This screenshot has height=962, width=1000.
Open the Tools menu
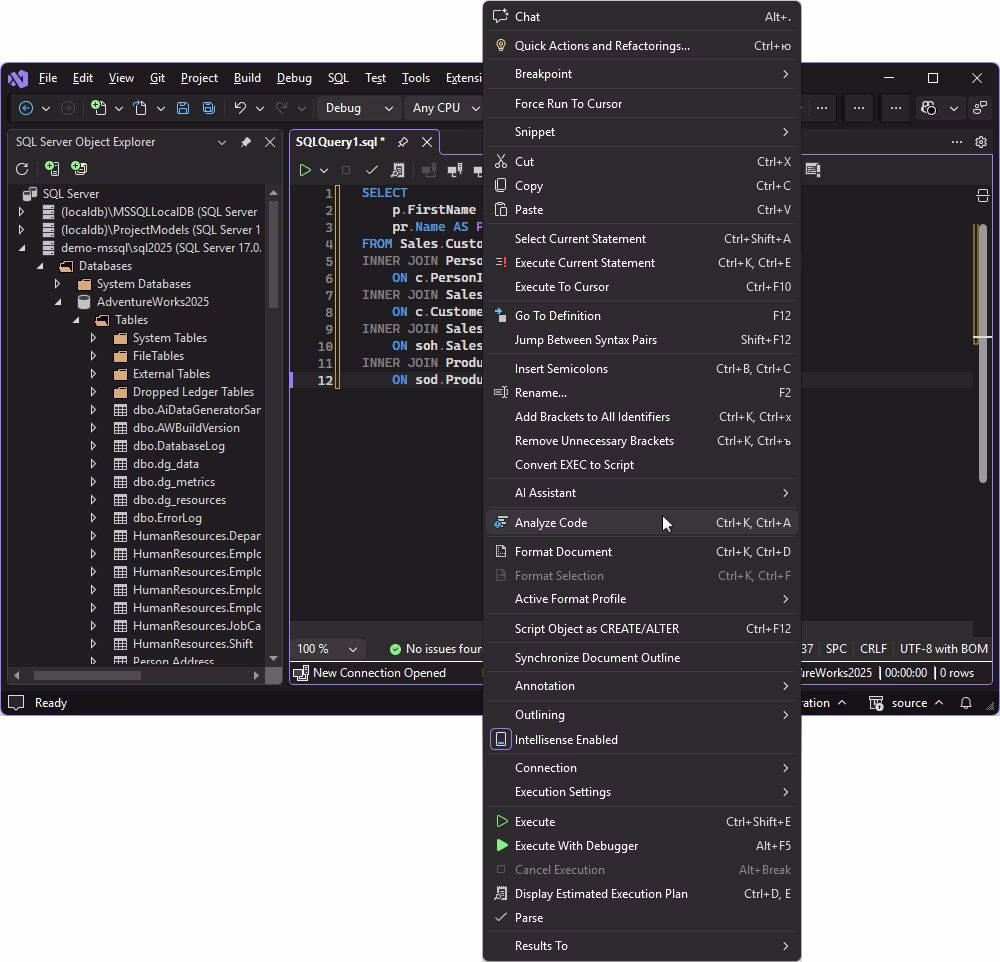point(416,78)
